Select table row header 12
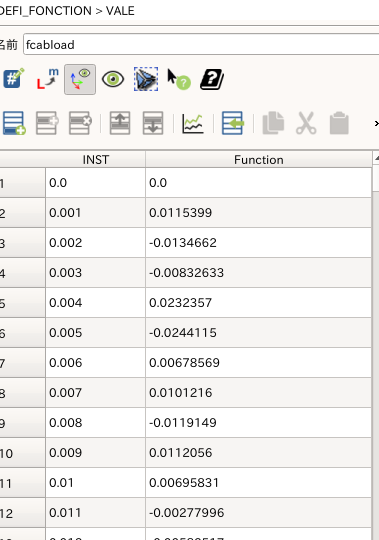 pyautogui.click(x=22, y=513)
